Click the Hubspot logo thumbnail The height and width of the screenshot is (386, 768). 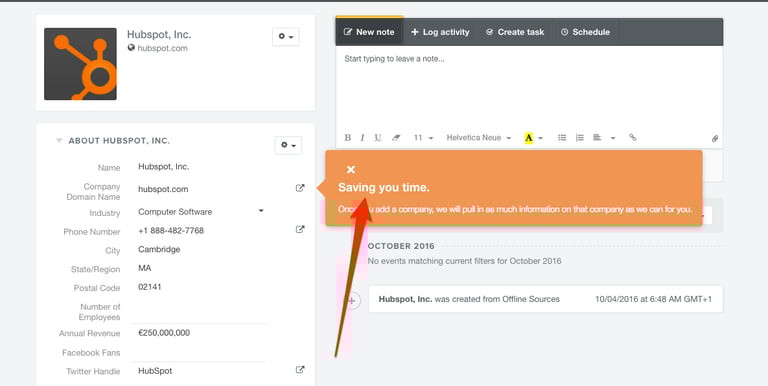80,64
